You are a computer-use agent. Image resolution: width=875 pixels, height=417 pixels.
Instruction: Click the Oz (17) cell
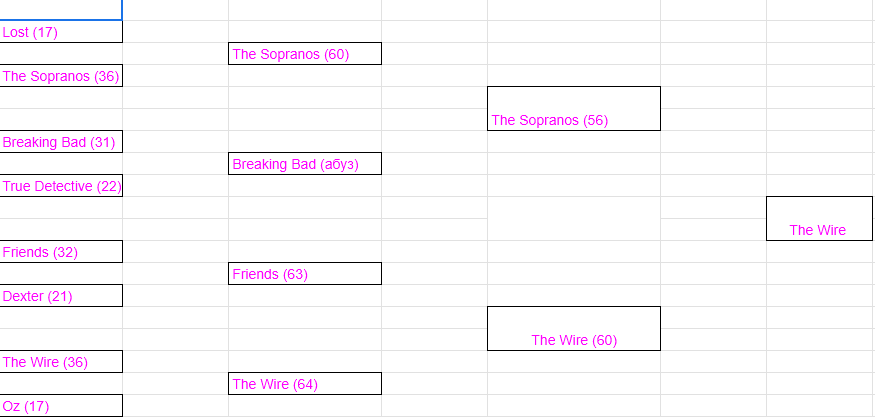click(61, 406)
